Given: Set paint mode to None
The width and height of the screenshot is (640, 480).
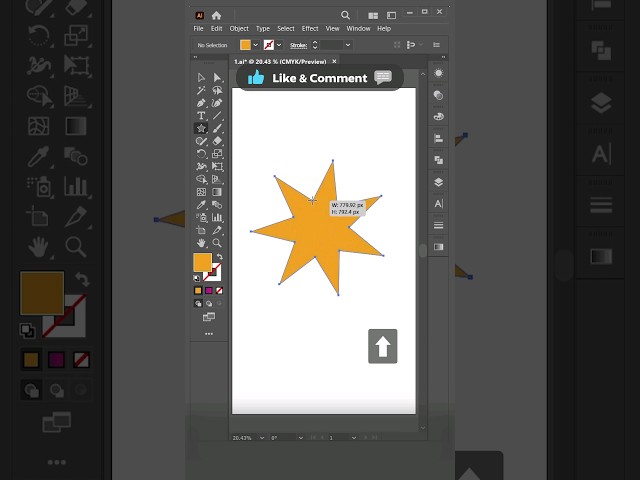Looking at the screenshot, I should pos(219,291).
